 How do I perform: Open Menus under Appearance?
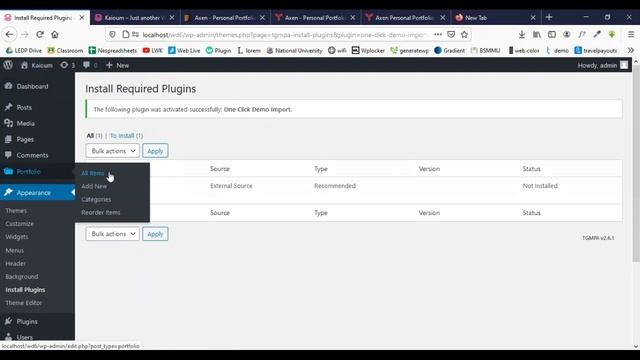coord(15,250)
